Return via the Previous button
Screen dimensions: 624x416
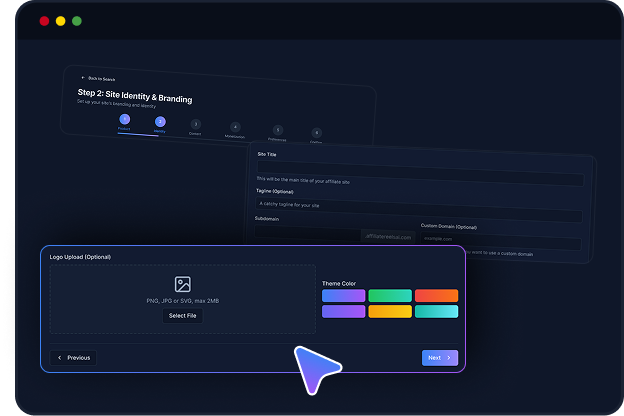tap(74, 357)
